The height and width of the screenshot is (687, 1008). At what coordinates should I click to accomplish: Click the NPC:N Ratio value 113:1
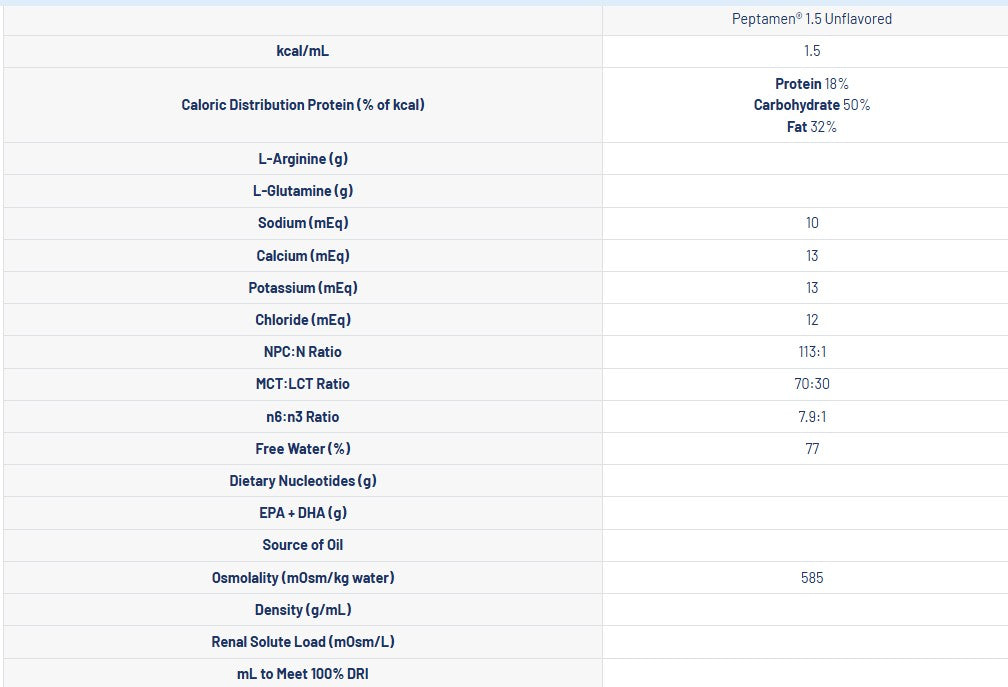pos(811,352)
